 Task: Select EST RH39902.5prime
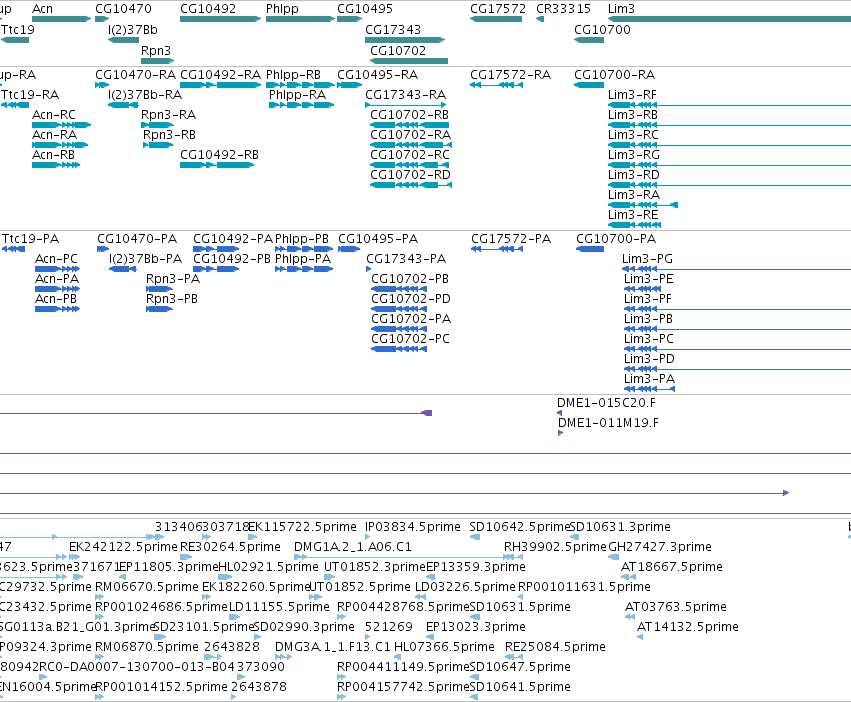pos(555,547)
